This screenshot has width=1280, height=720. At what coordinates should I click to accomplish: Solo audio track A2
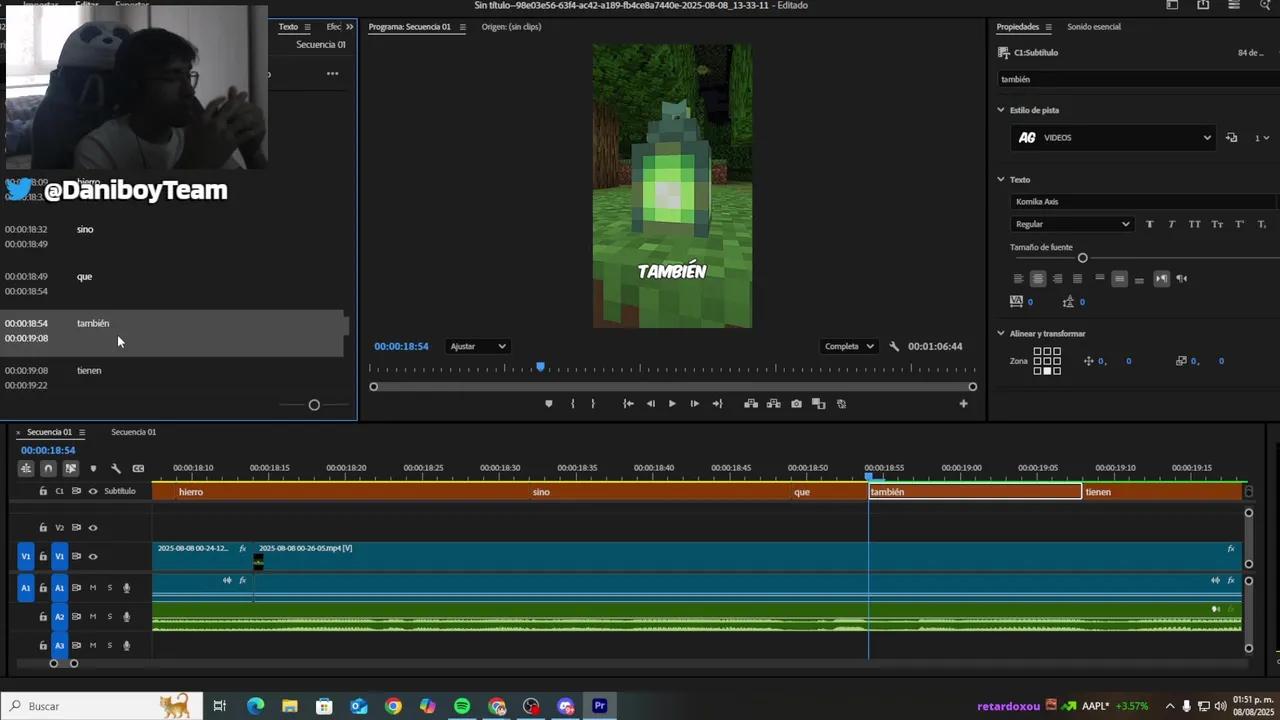point(110,617)
